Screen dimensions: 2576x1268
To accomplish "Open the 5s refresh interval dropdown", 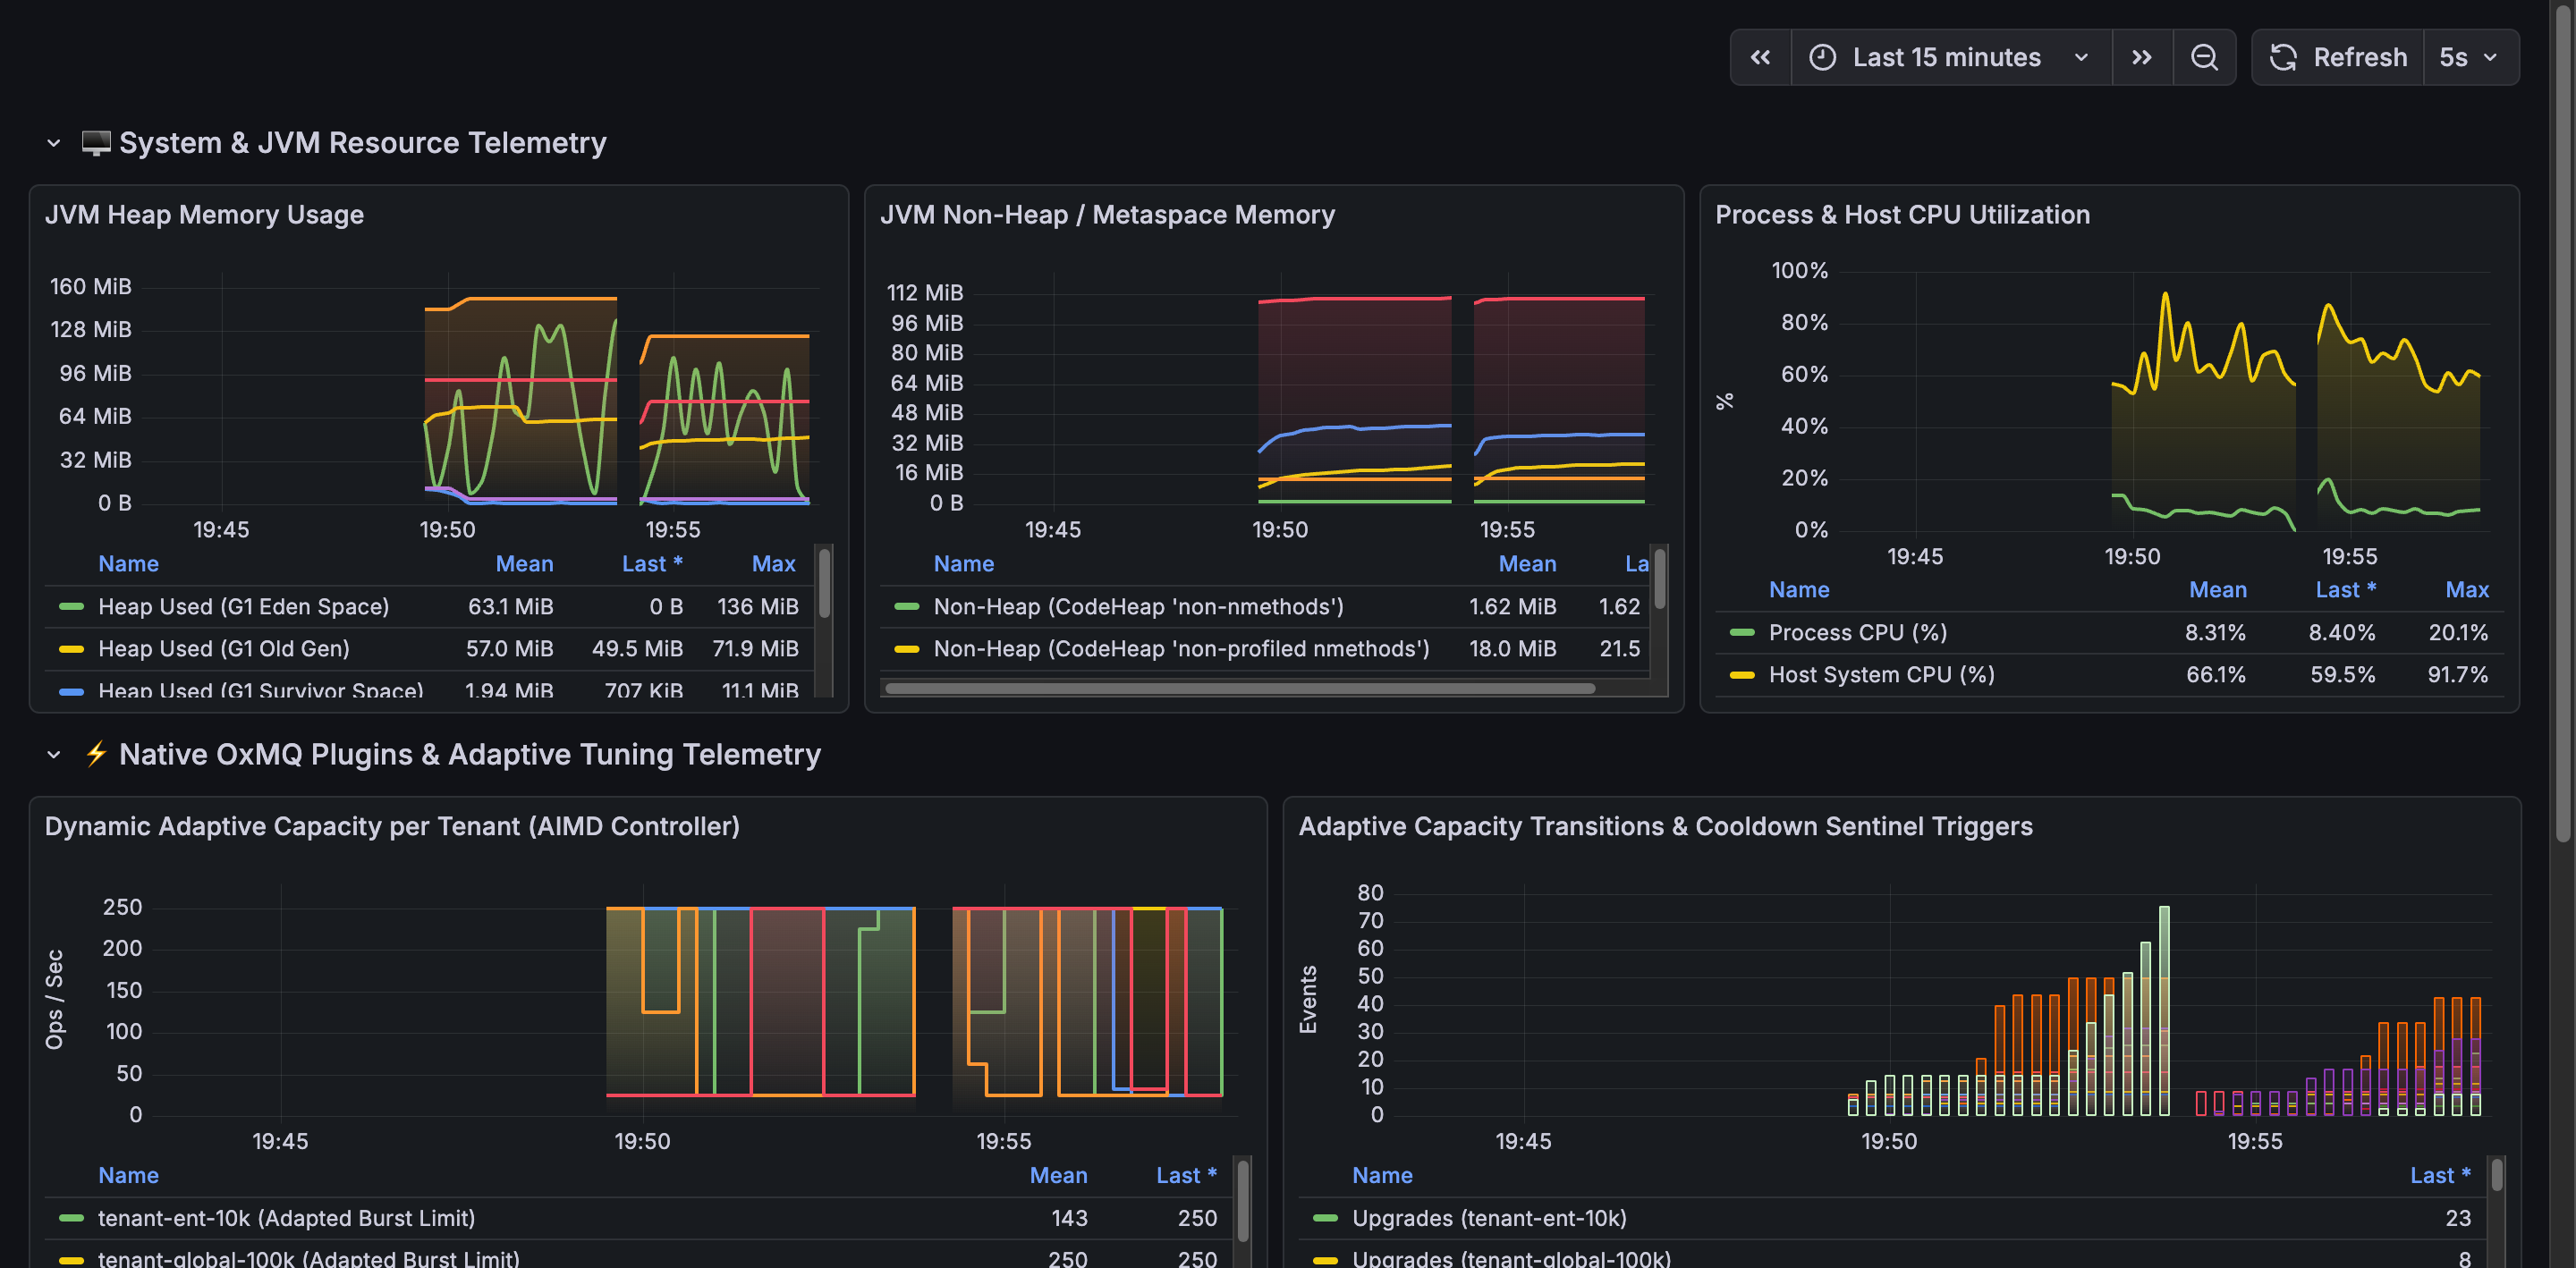I will (x=2469, y=58).
